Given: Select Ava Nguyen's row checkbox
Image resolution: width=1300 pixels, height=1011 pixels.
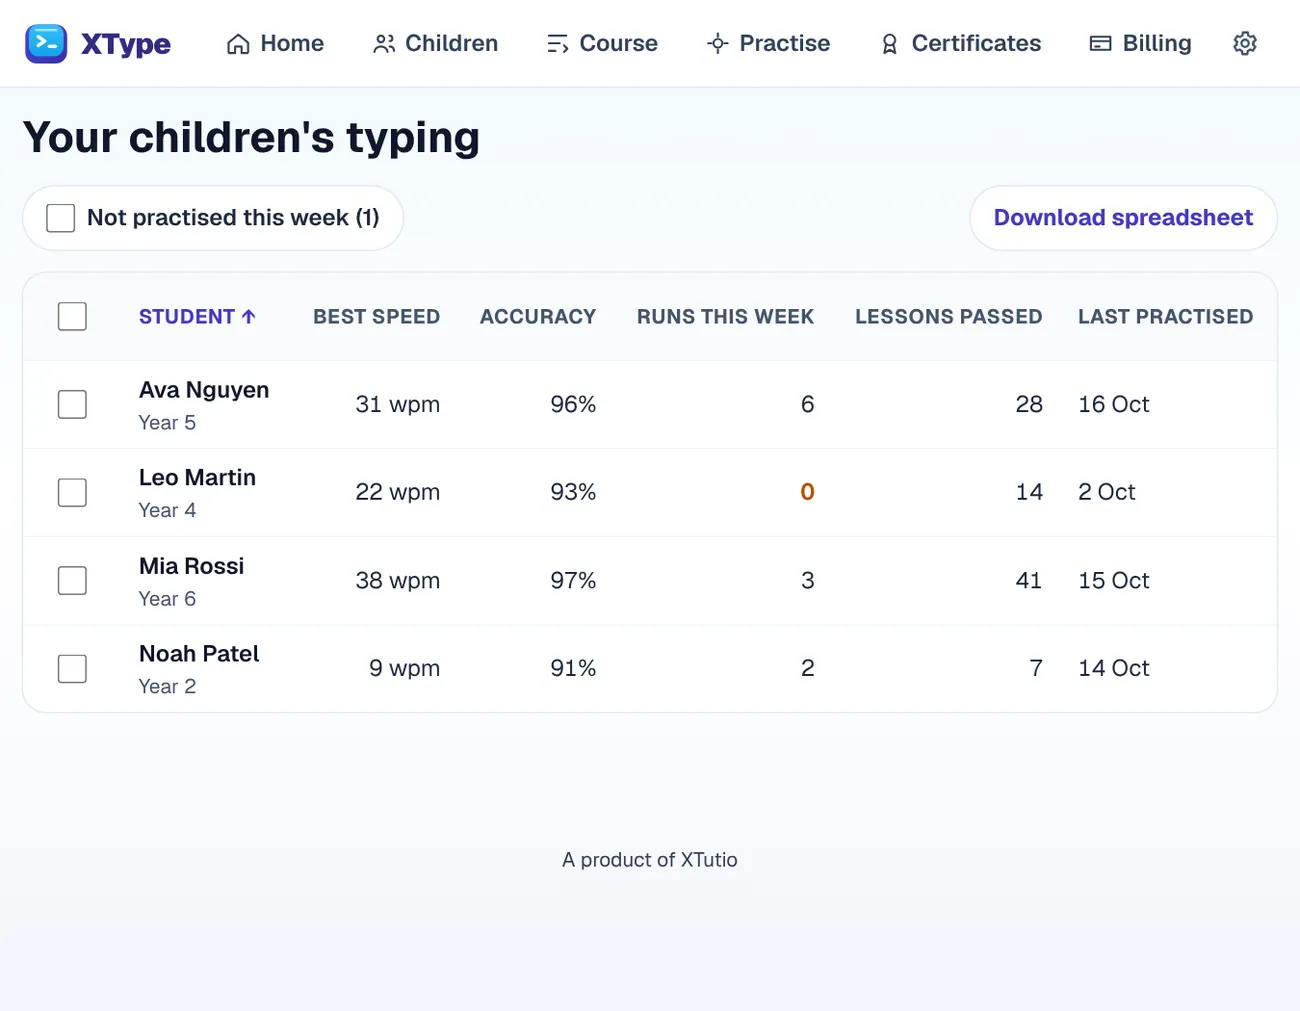Looking at the screenshot, I should coord(72,405).
